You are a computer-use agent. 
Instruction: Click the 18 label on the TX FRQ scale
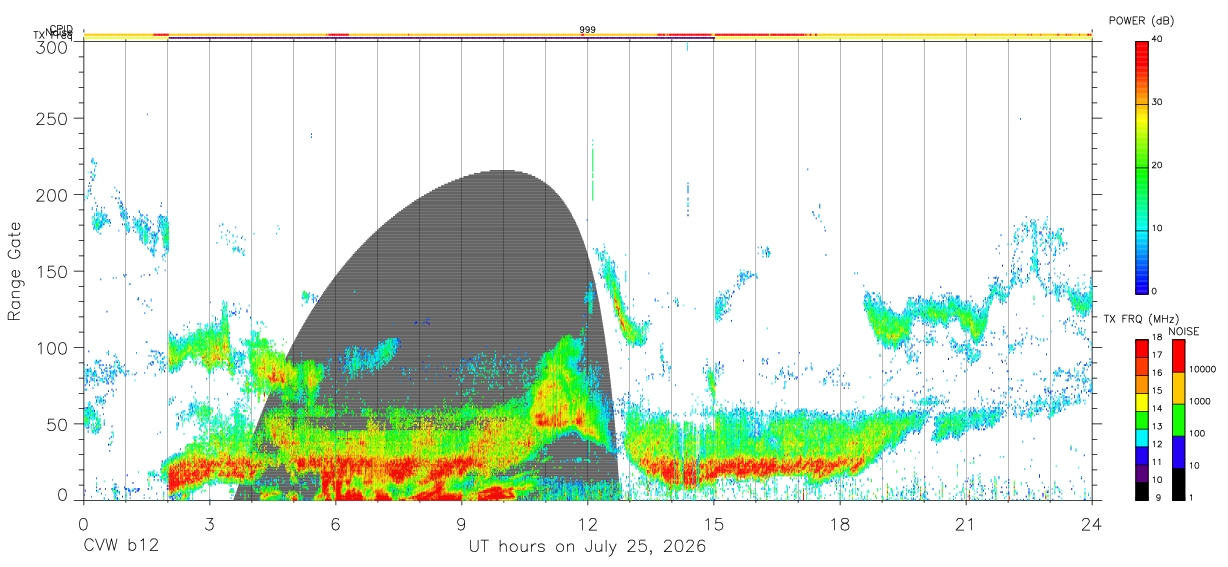click(1157, 338)
